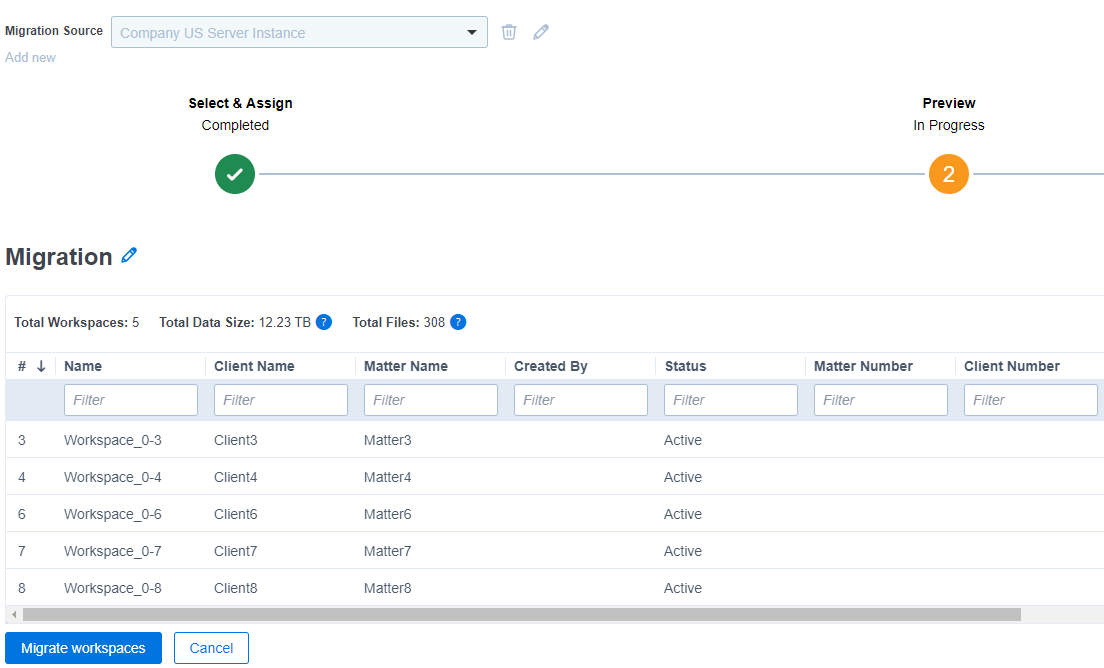The width and height of the screenshot is (1104, 668).
Task: Select the Workspace_0-8 row name
Action: click(x=113, y=588)
